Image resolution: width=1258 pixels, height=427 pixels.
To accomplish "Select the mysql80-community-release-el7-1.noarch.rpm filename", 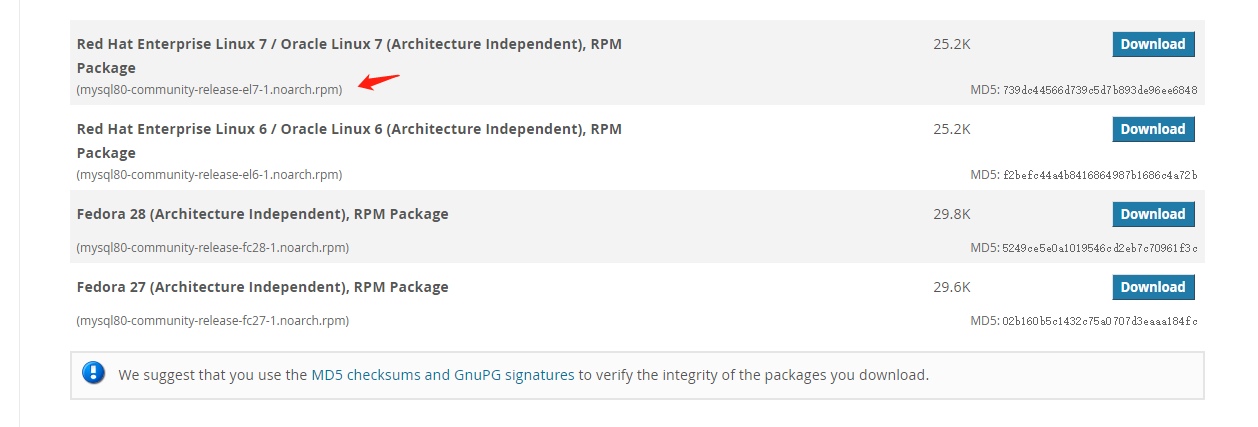I will click(209, 90).
